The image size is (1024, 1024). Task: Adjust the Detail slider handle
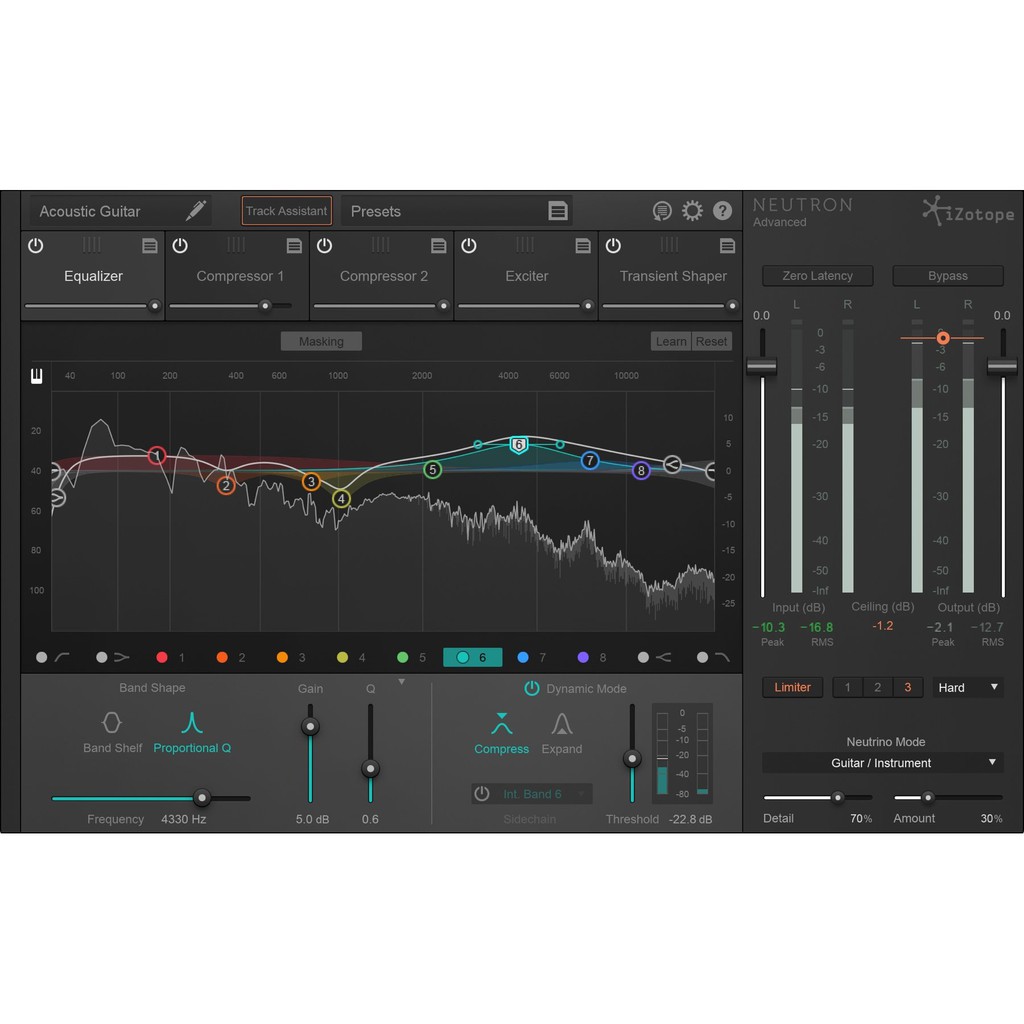pos(837,797)
